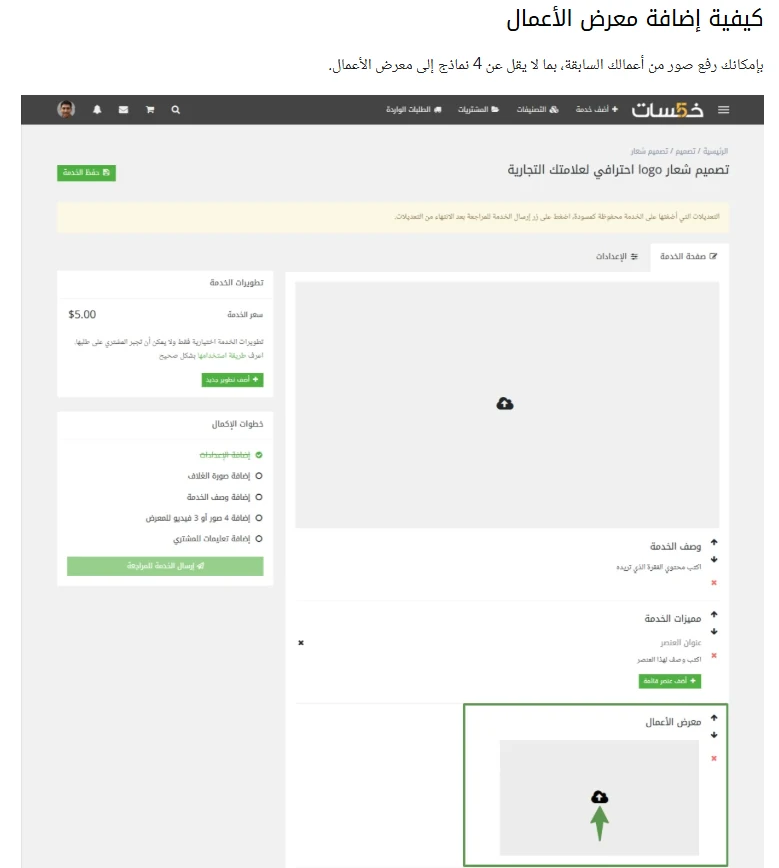Click the معرض الأعمال section heading

(x=673, y=722)
